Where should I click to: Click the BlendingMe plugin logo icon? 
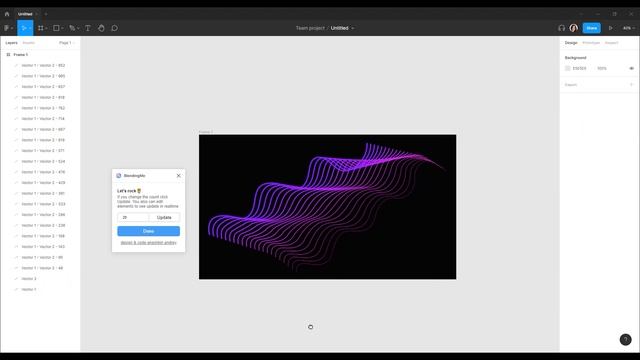point(119,176)
